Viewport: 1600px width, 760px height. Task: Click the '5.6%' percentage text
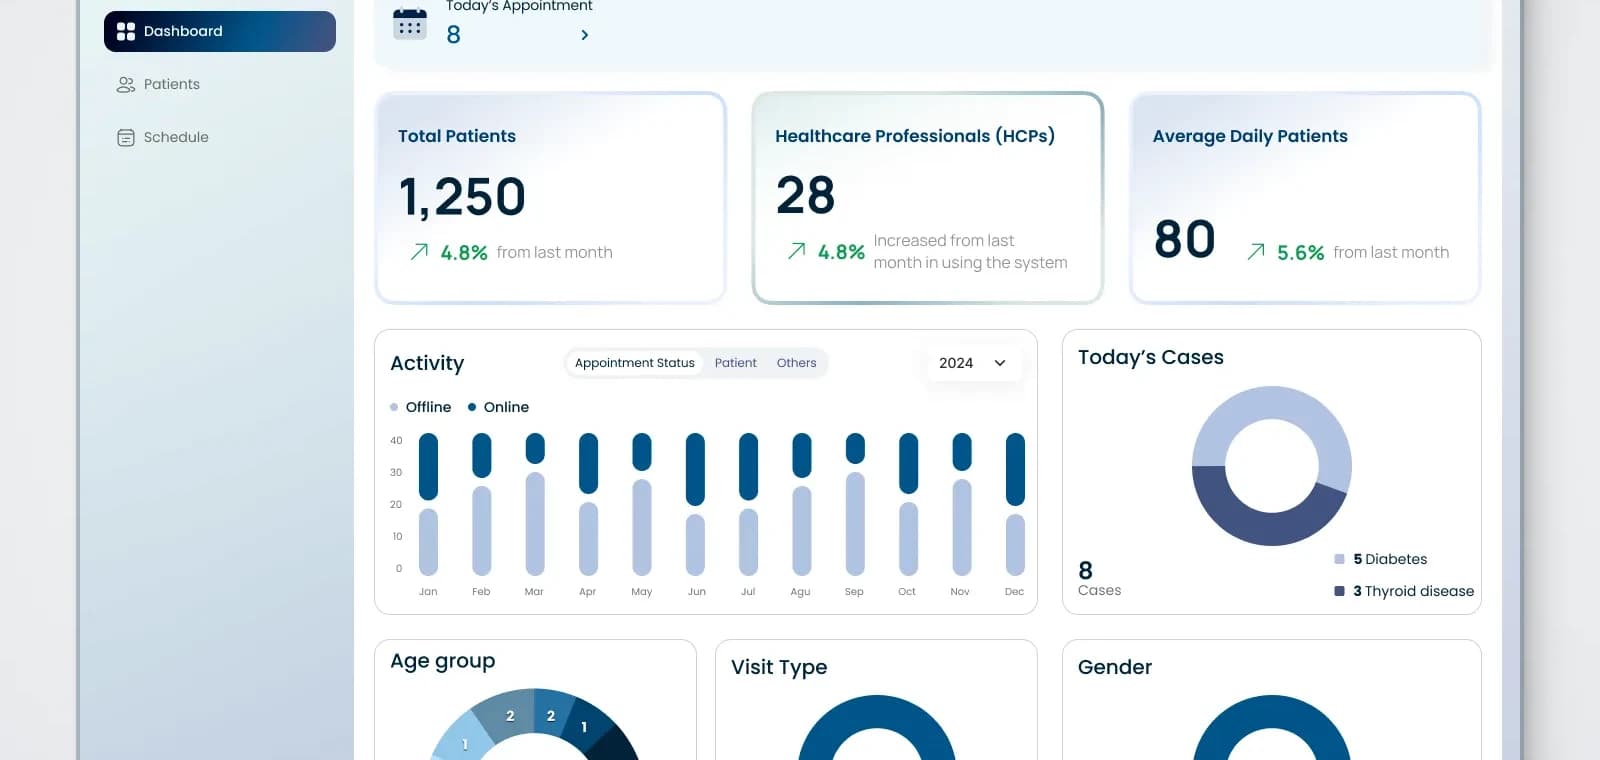coord(1300,253)
